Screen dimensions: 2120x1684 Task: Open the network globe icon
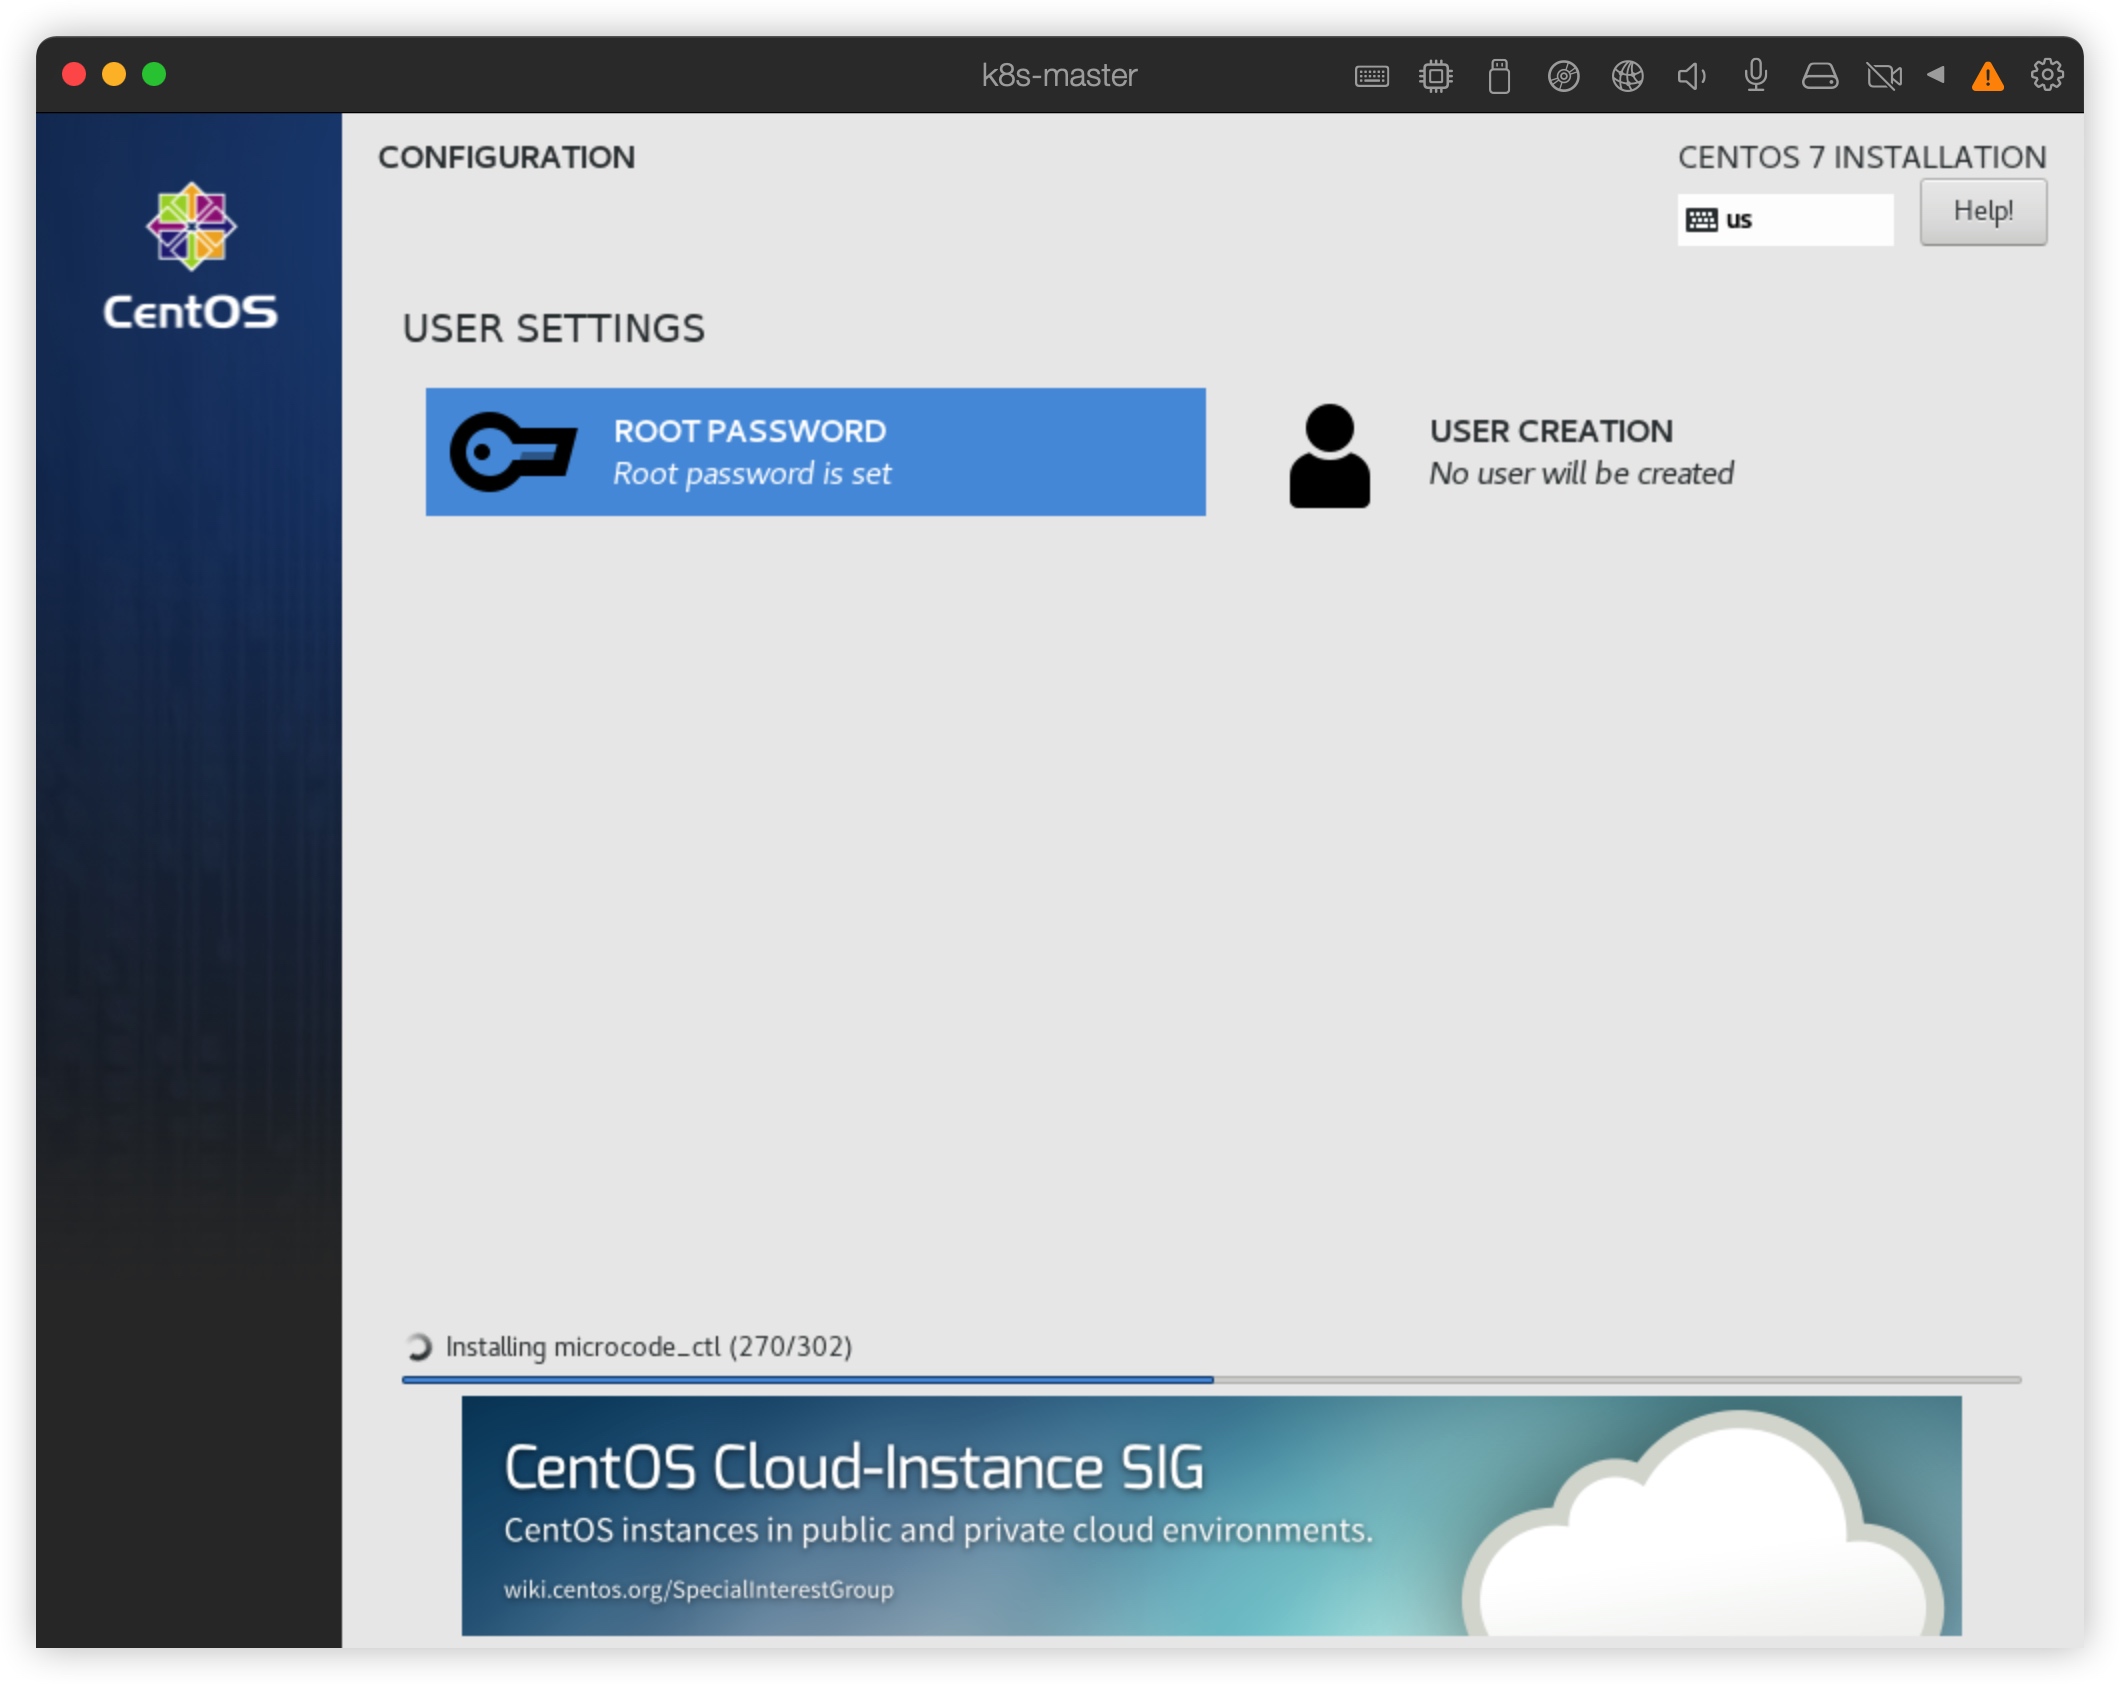1627,76
